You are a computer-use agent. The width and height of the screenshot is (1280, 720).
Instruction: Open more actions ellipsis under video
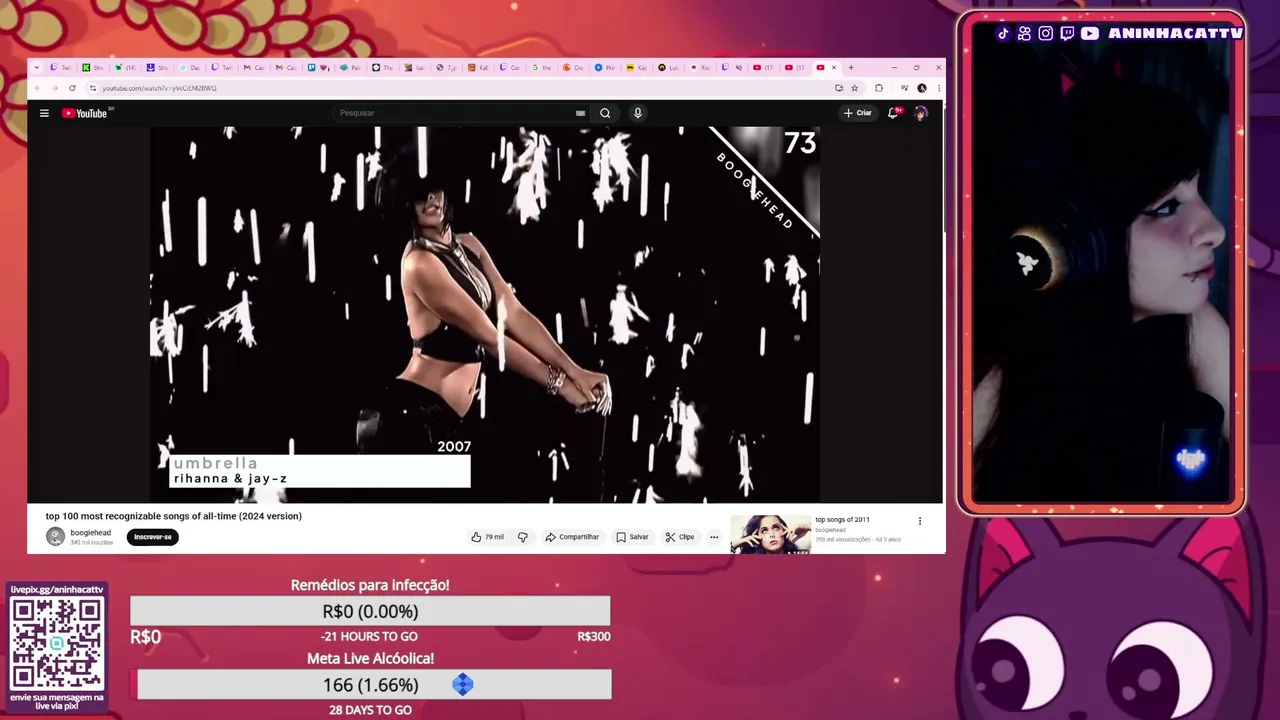(x=714, y=537)
